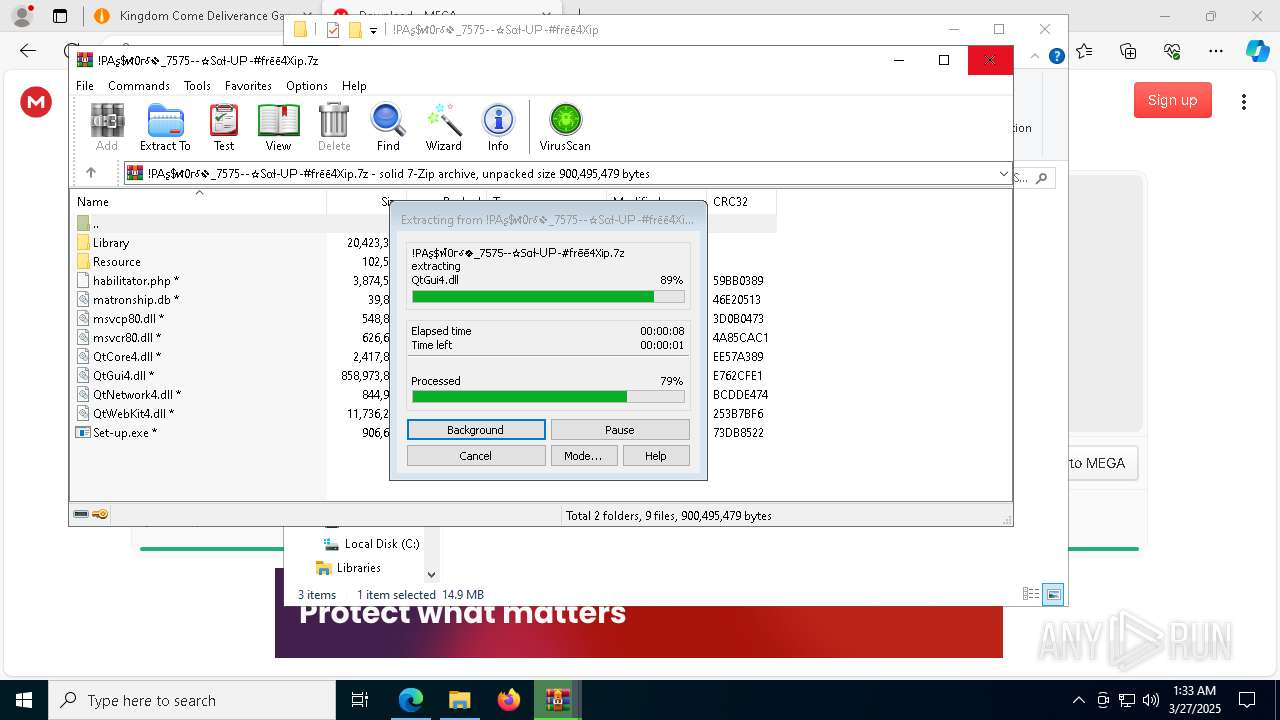This screenshot has width=1280, height=720.
Task: Open the File menu
Action: (x=85, y=86)
